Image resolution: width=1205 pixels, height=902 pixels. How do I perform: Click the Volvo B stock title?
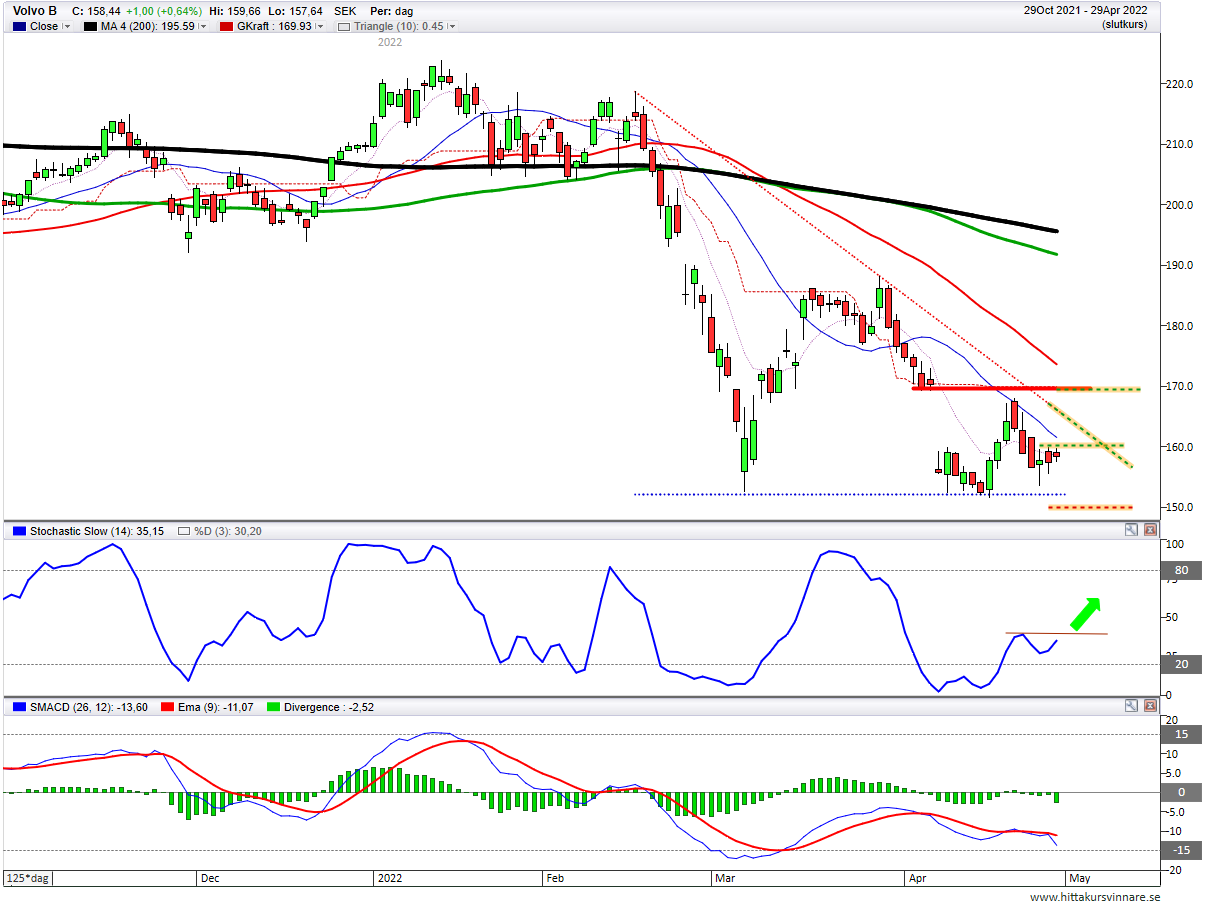33,11
